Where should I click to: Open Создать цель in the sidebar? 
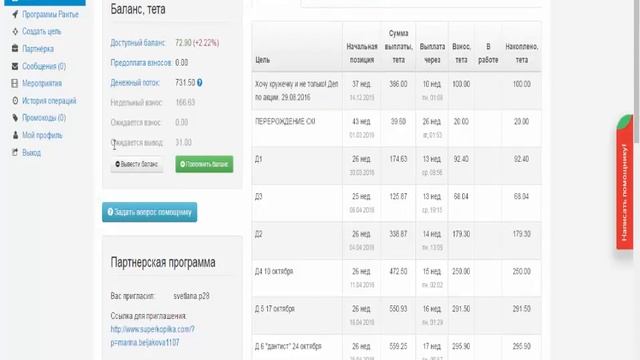point(41,31)
